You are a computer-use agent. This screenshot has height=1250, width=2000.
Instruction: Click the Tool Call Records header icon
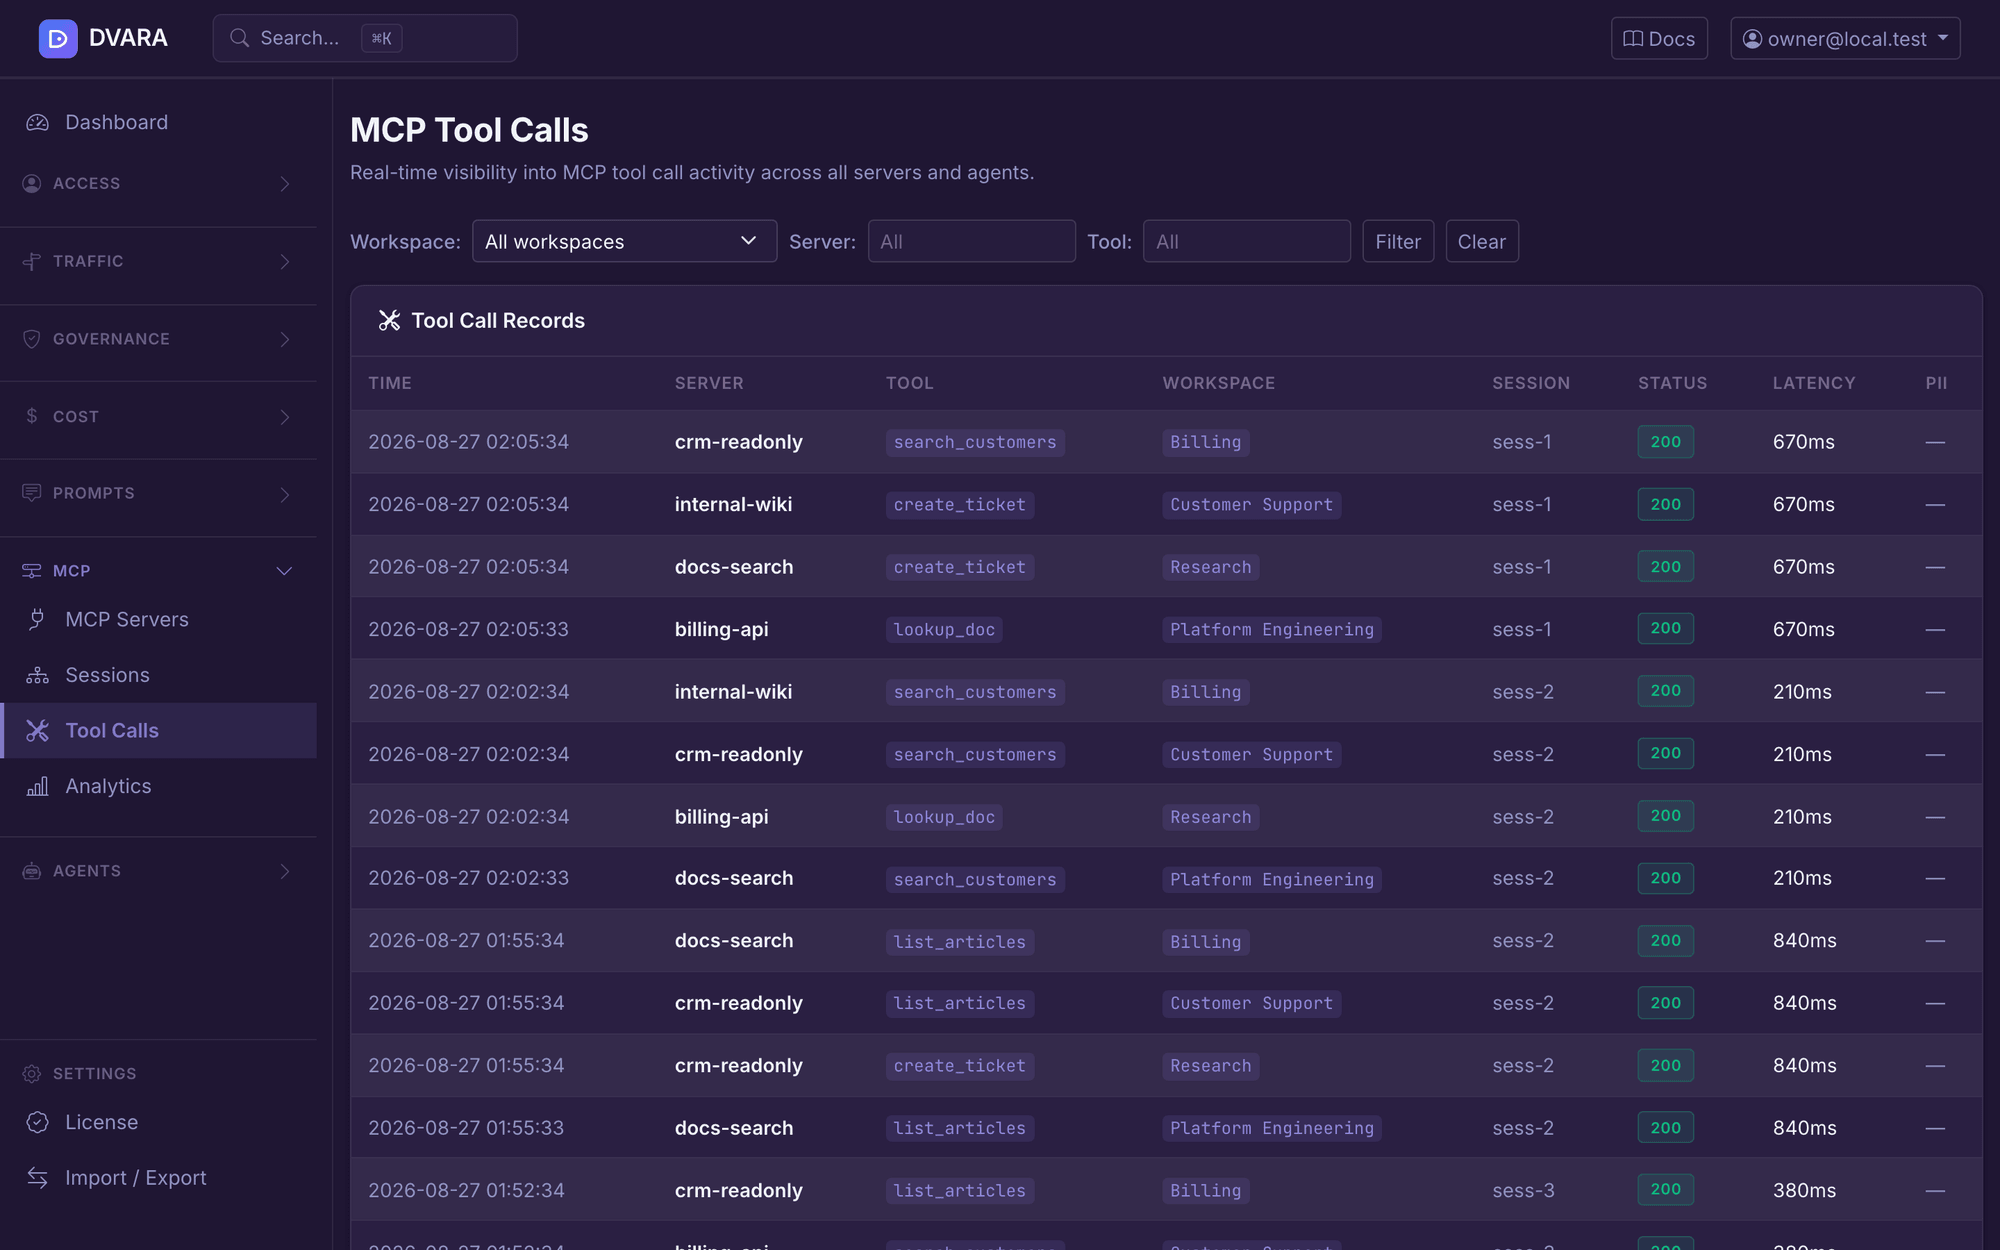[389, 320]
